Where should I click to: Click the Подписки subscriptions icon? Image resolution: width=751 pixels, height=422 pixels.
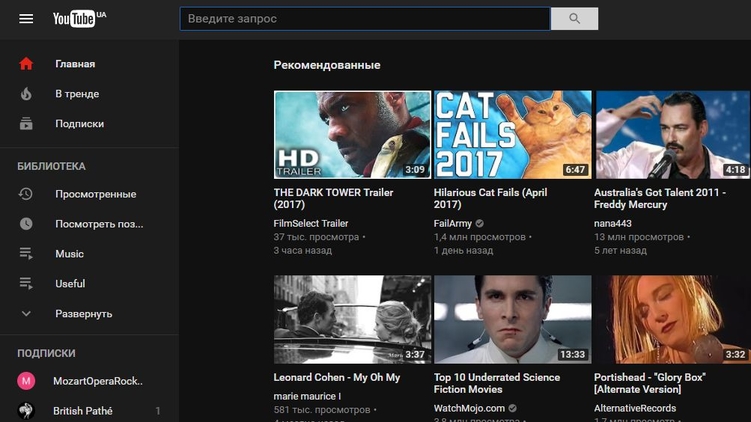[x=26, y=124]
